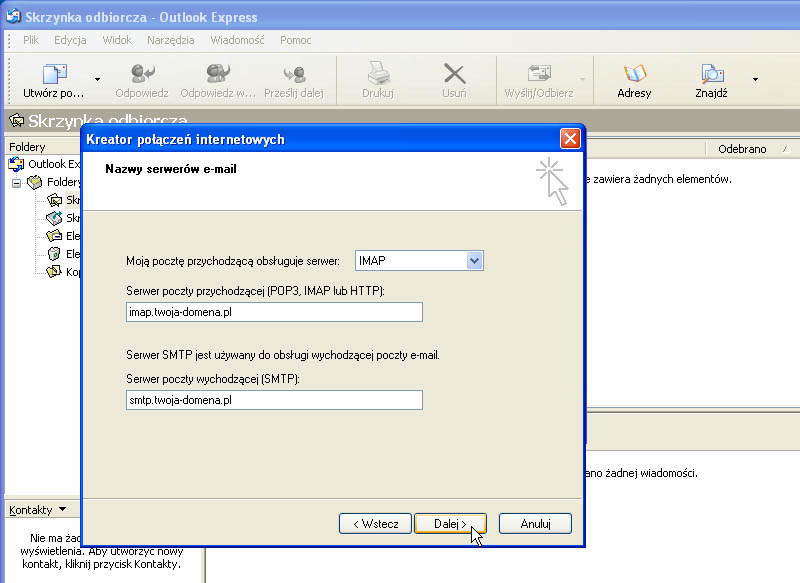800x583 pixels.
Task: Click the outgoing SMTP server field smtp.twoja-domena.pl
Action: (274, 400)
